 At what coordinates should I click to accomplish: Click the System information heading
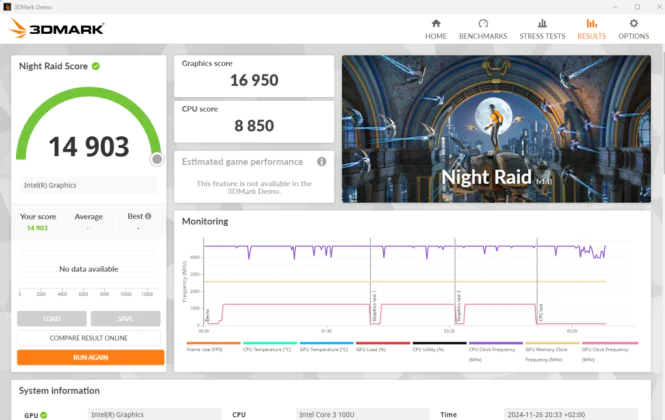tap(59, 391)
